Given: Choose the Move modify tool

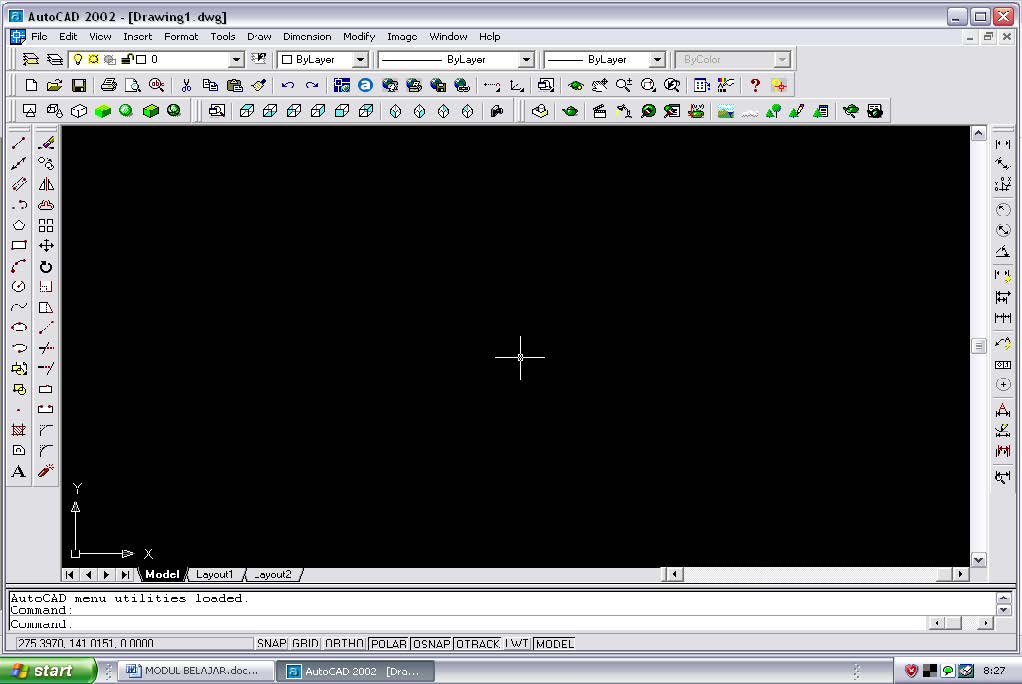Looking at the screenshot, I should pos(46,246).
